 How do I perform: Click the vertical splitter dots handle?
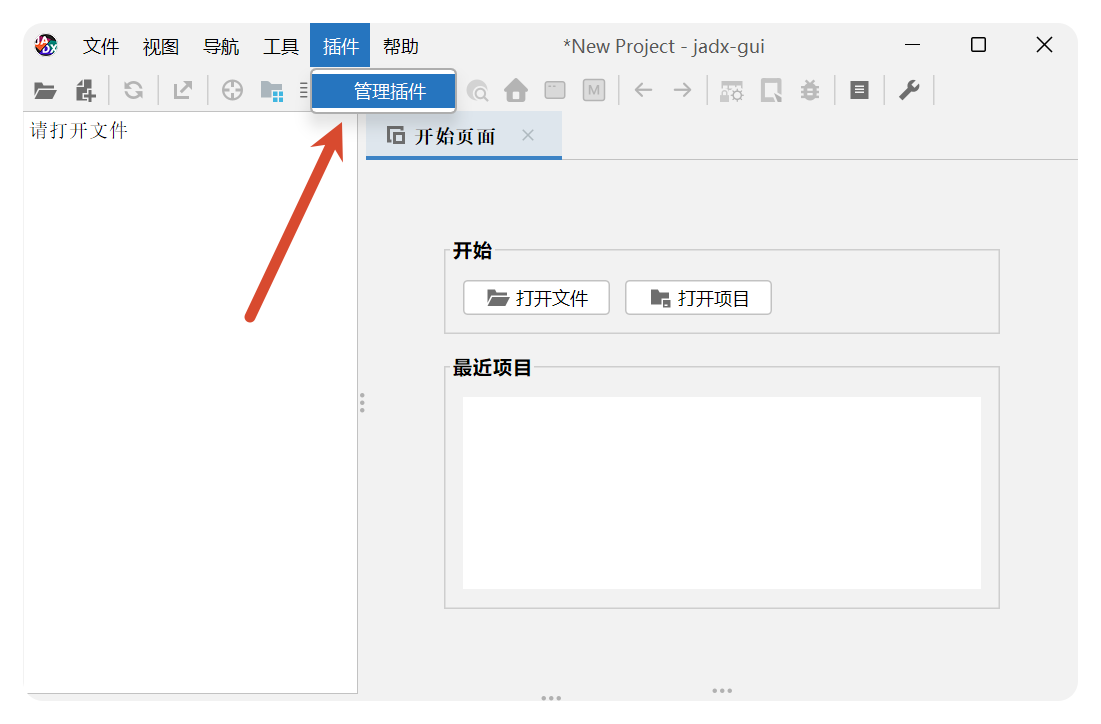pos(362,402)
